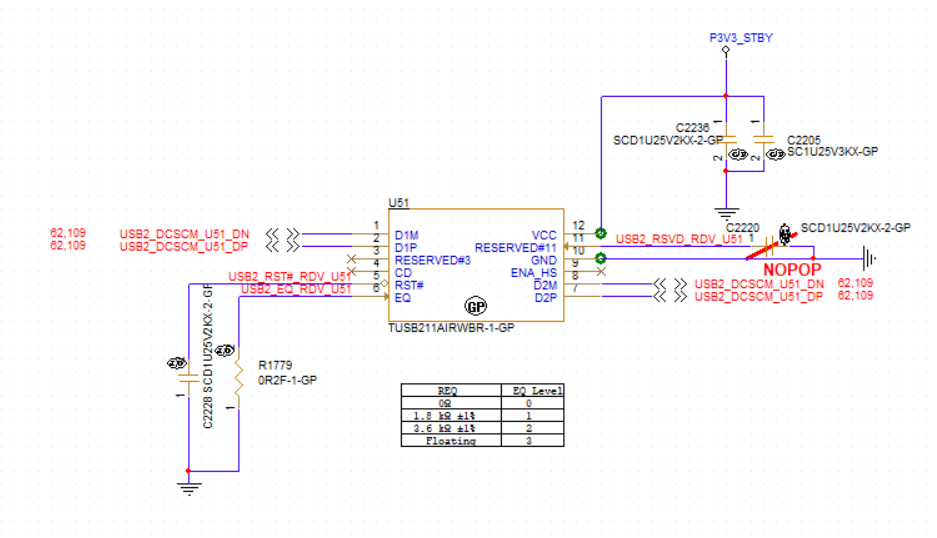Viewport: 937px width, 538px height.
Task: Click the crossed-out C2220 NOPOP capacitor
Action: click(770, 245)
